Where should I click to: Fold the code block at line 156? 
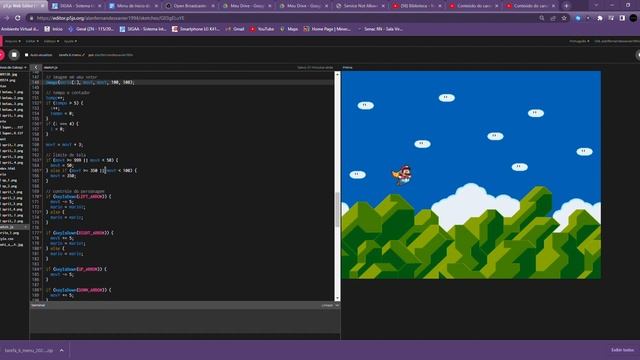point(41,124)
